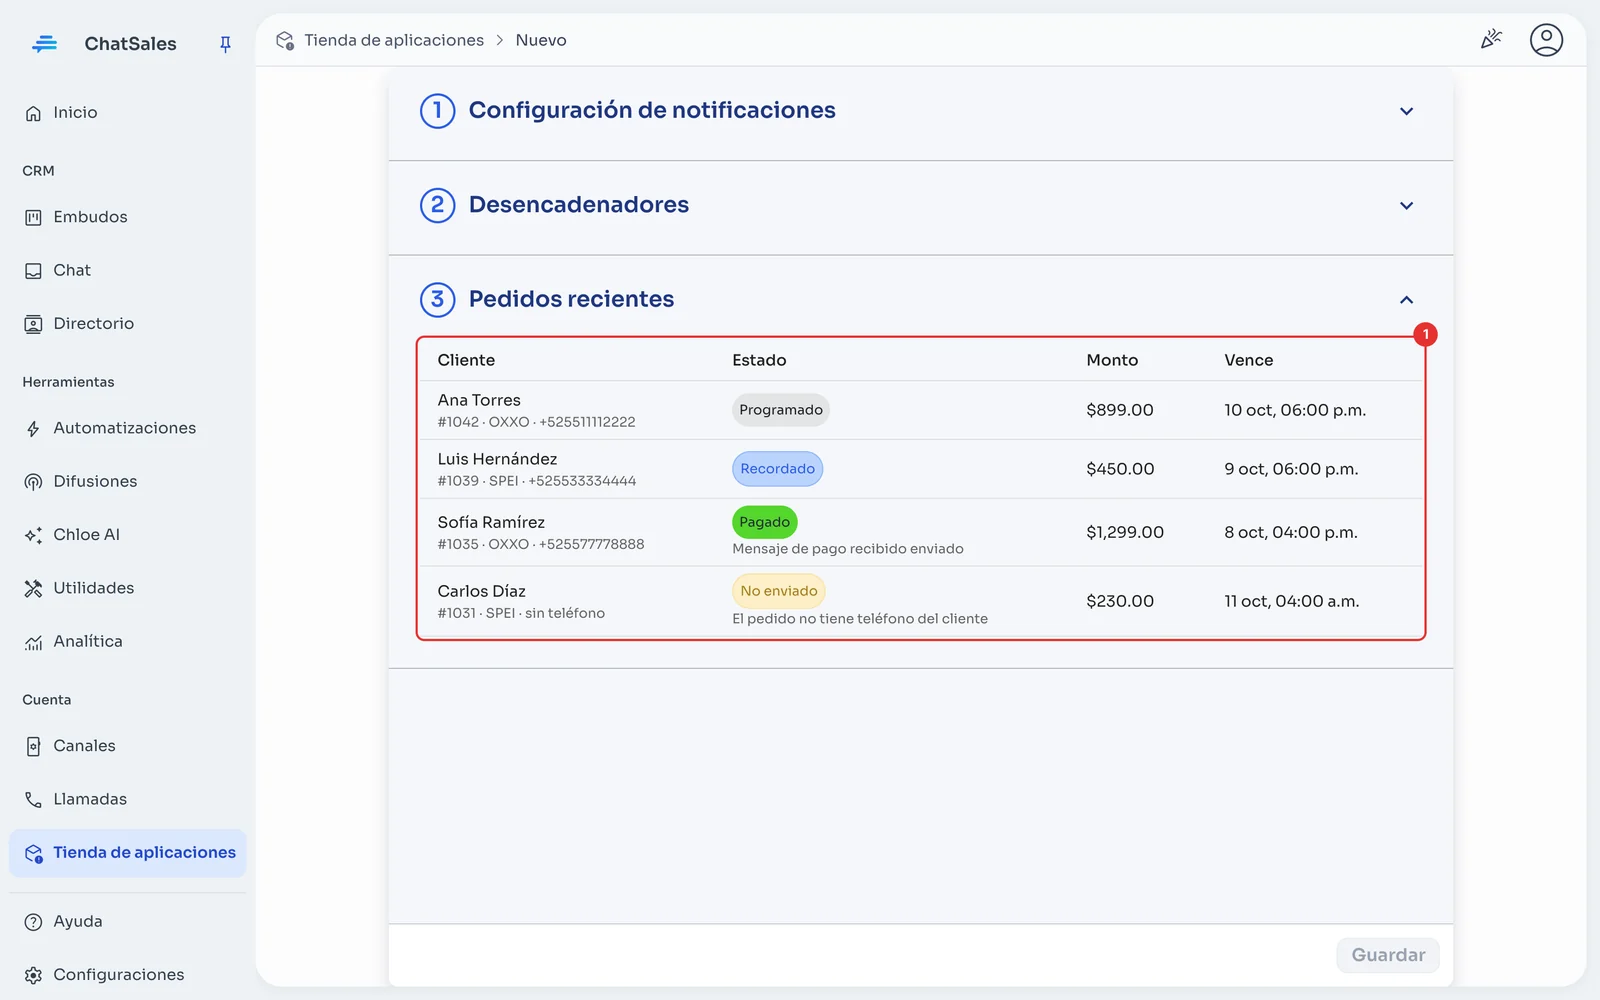This screenshot has width=1600, height=1000.
Task: Select the Luis Hernández customer name
Action: (497, 459)
